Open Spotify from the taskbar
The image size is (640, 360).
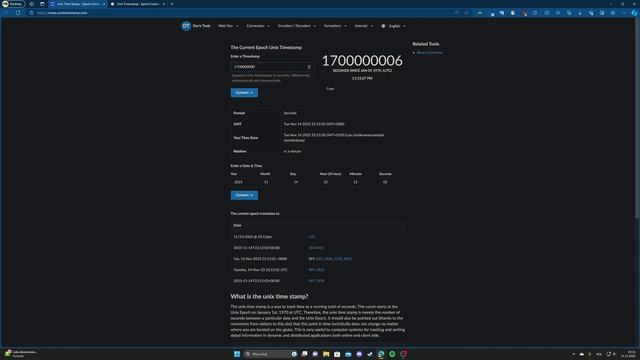point(392,354)
